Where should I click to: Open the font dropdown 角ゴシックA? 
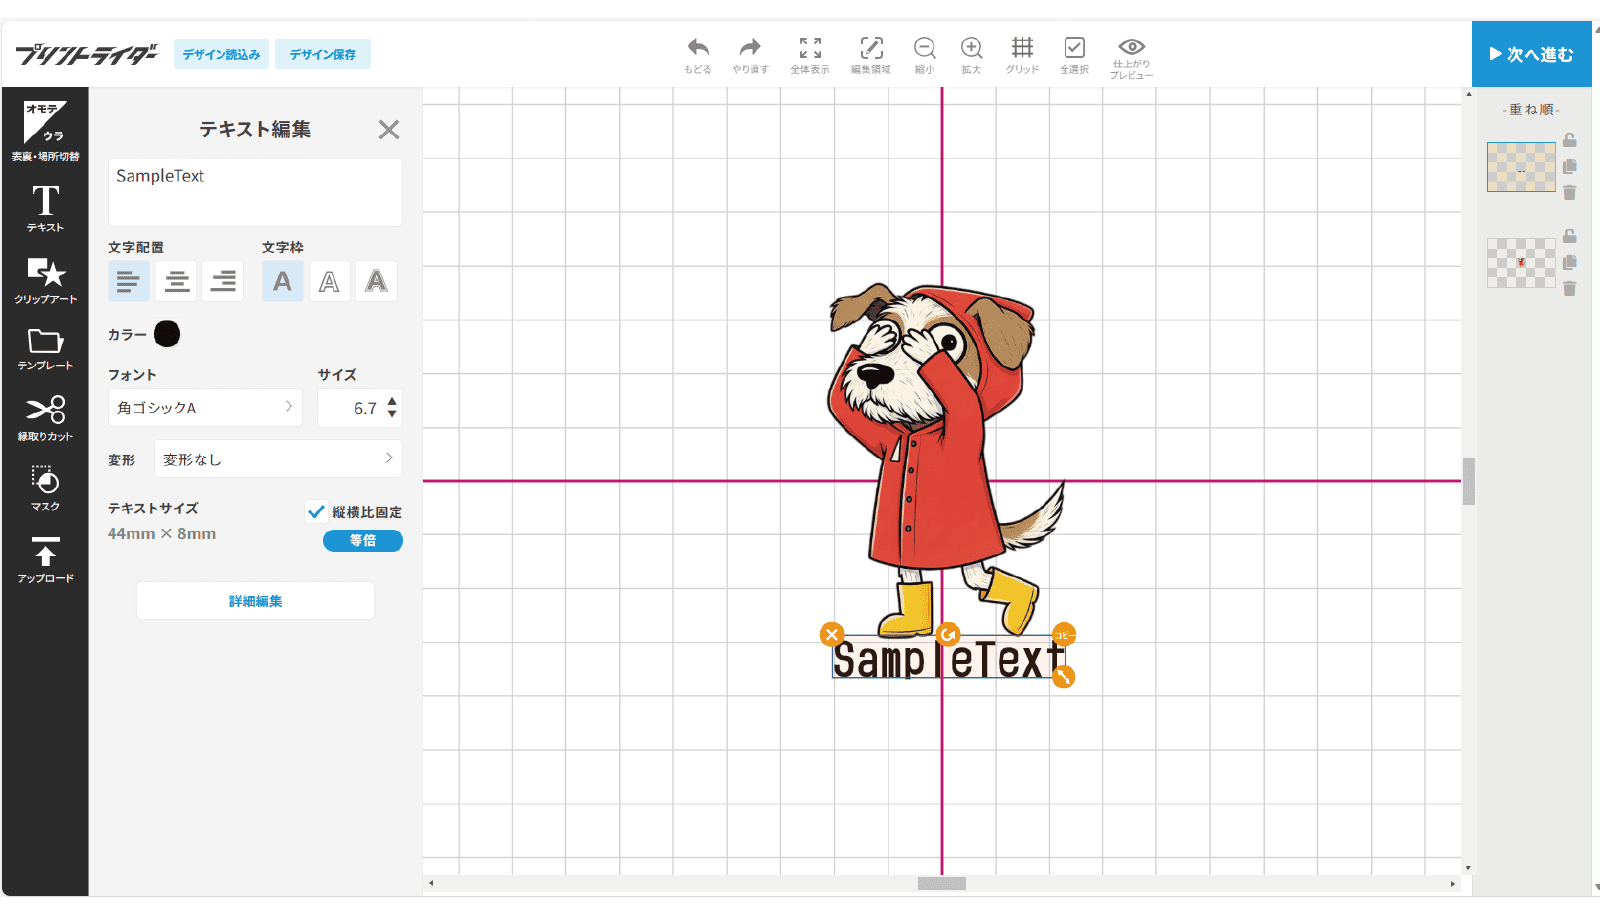coord(205,408)
